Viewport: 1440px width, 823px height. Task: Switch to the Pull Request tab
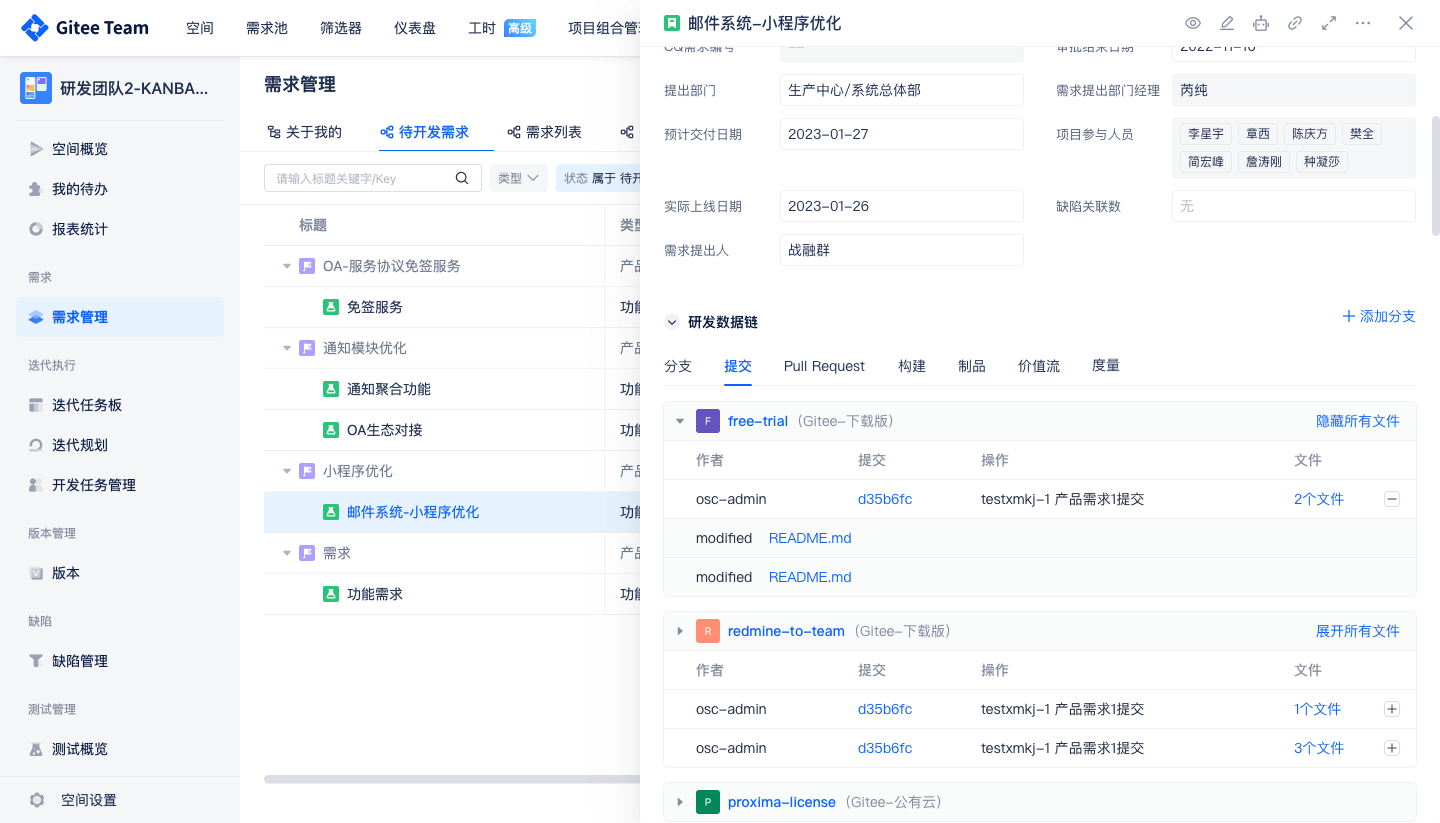(824, 366)
